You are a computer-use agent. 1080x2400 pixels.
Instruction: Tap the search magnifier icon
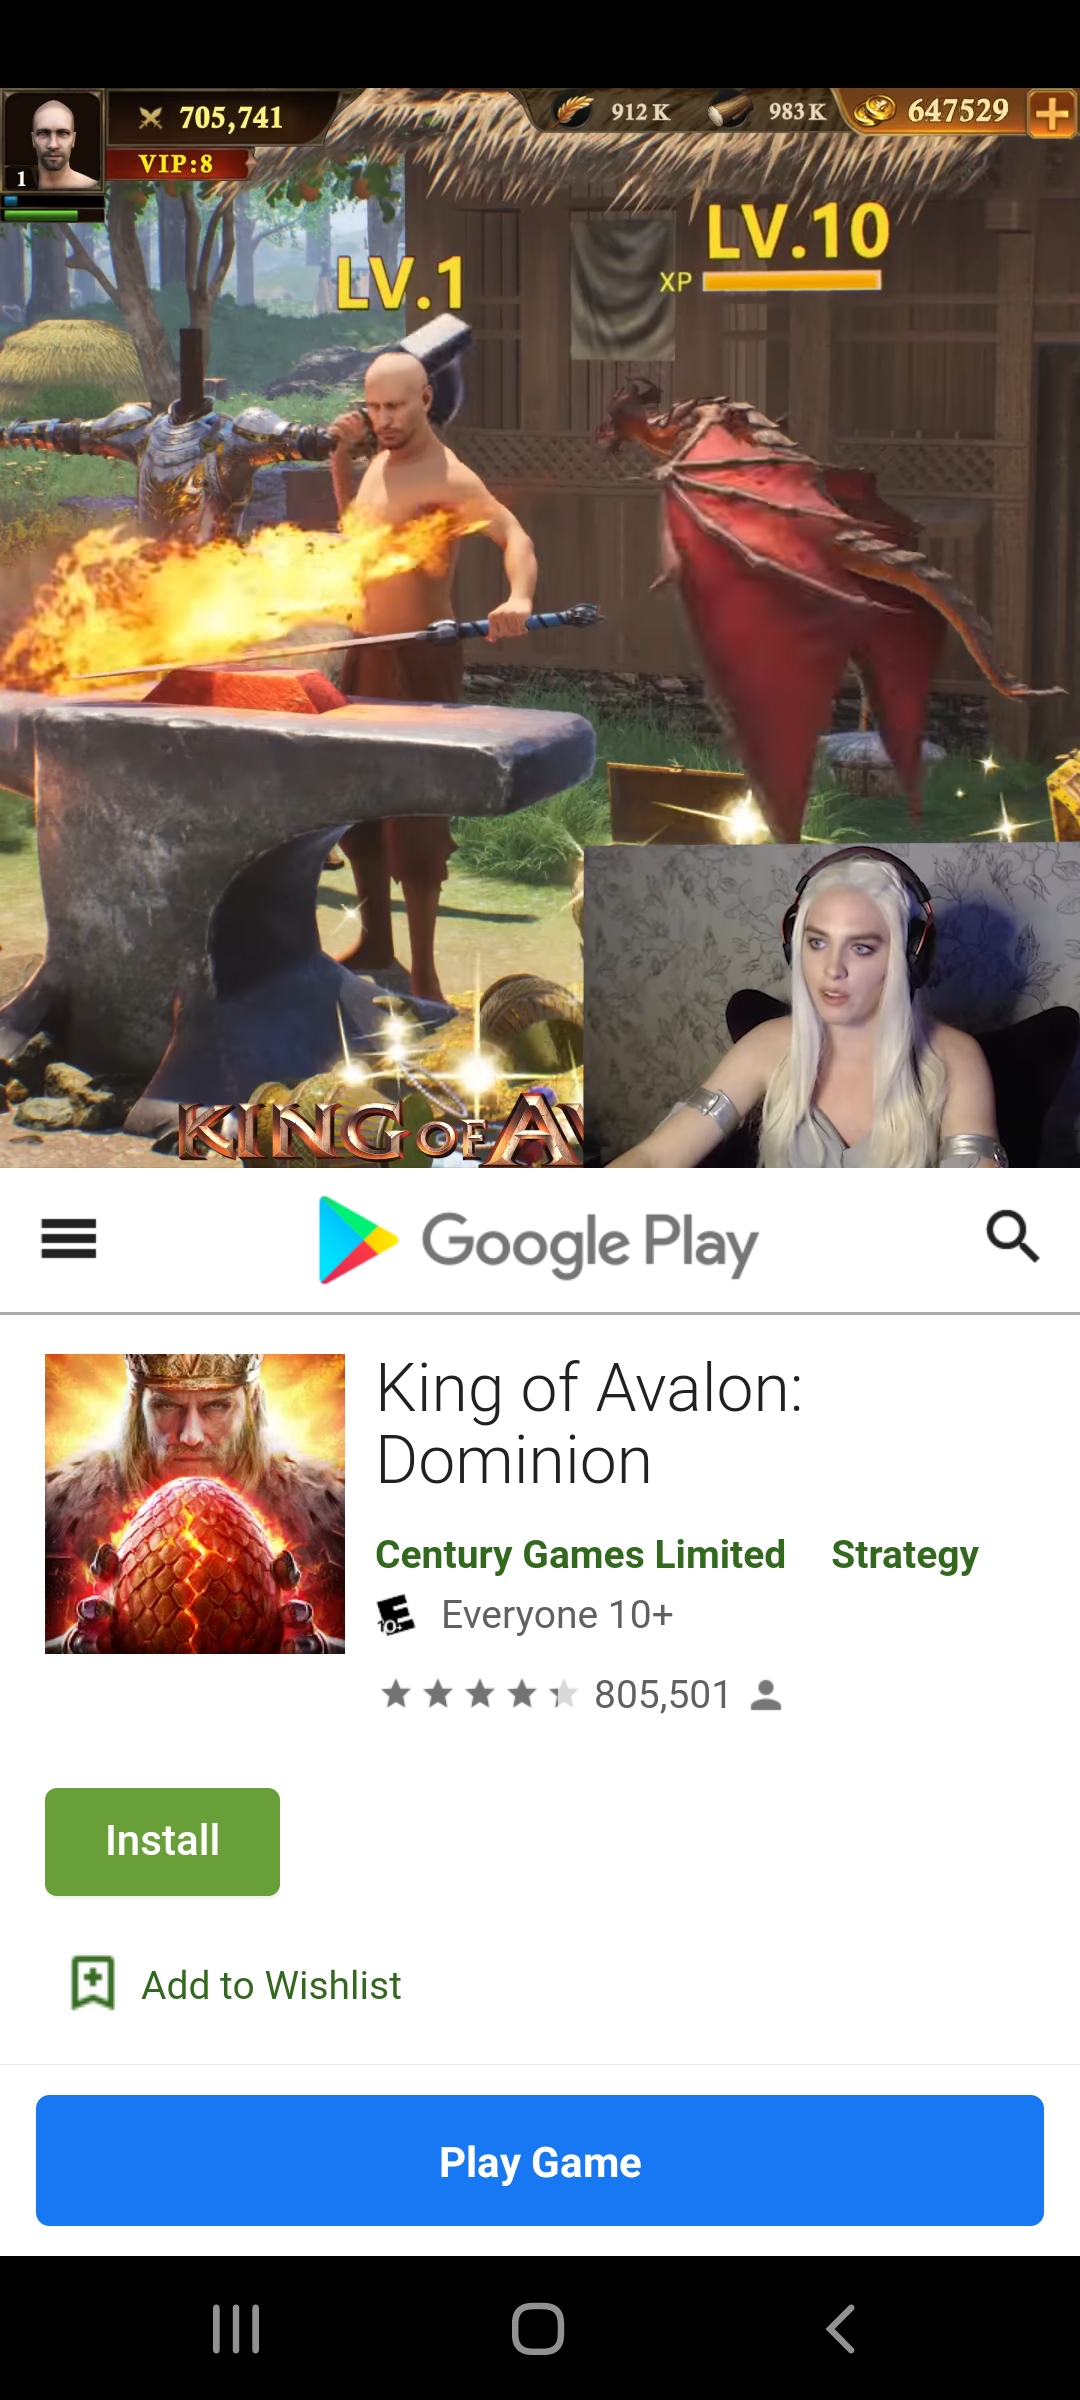(x=1012, y=1237)
